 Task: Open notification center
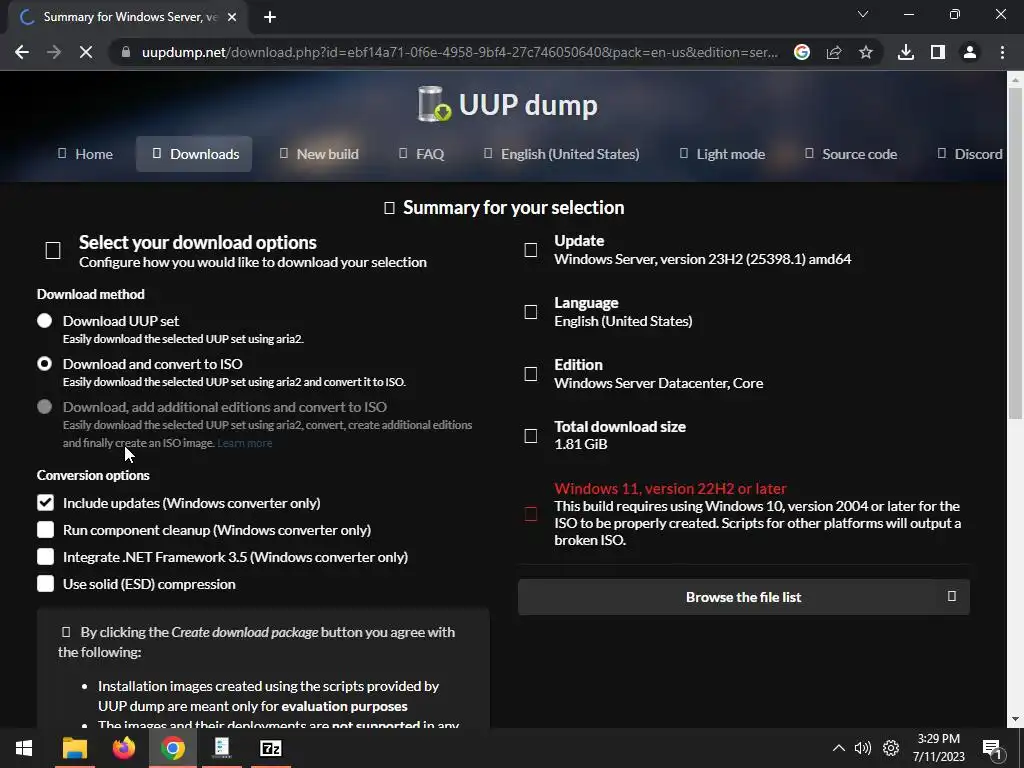click(x=993, y=749)
